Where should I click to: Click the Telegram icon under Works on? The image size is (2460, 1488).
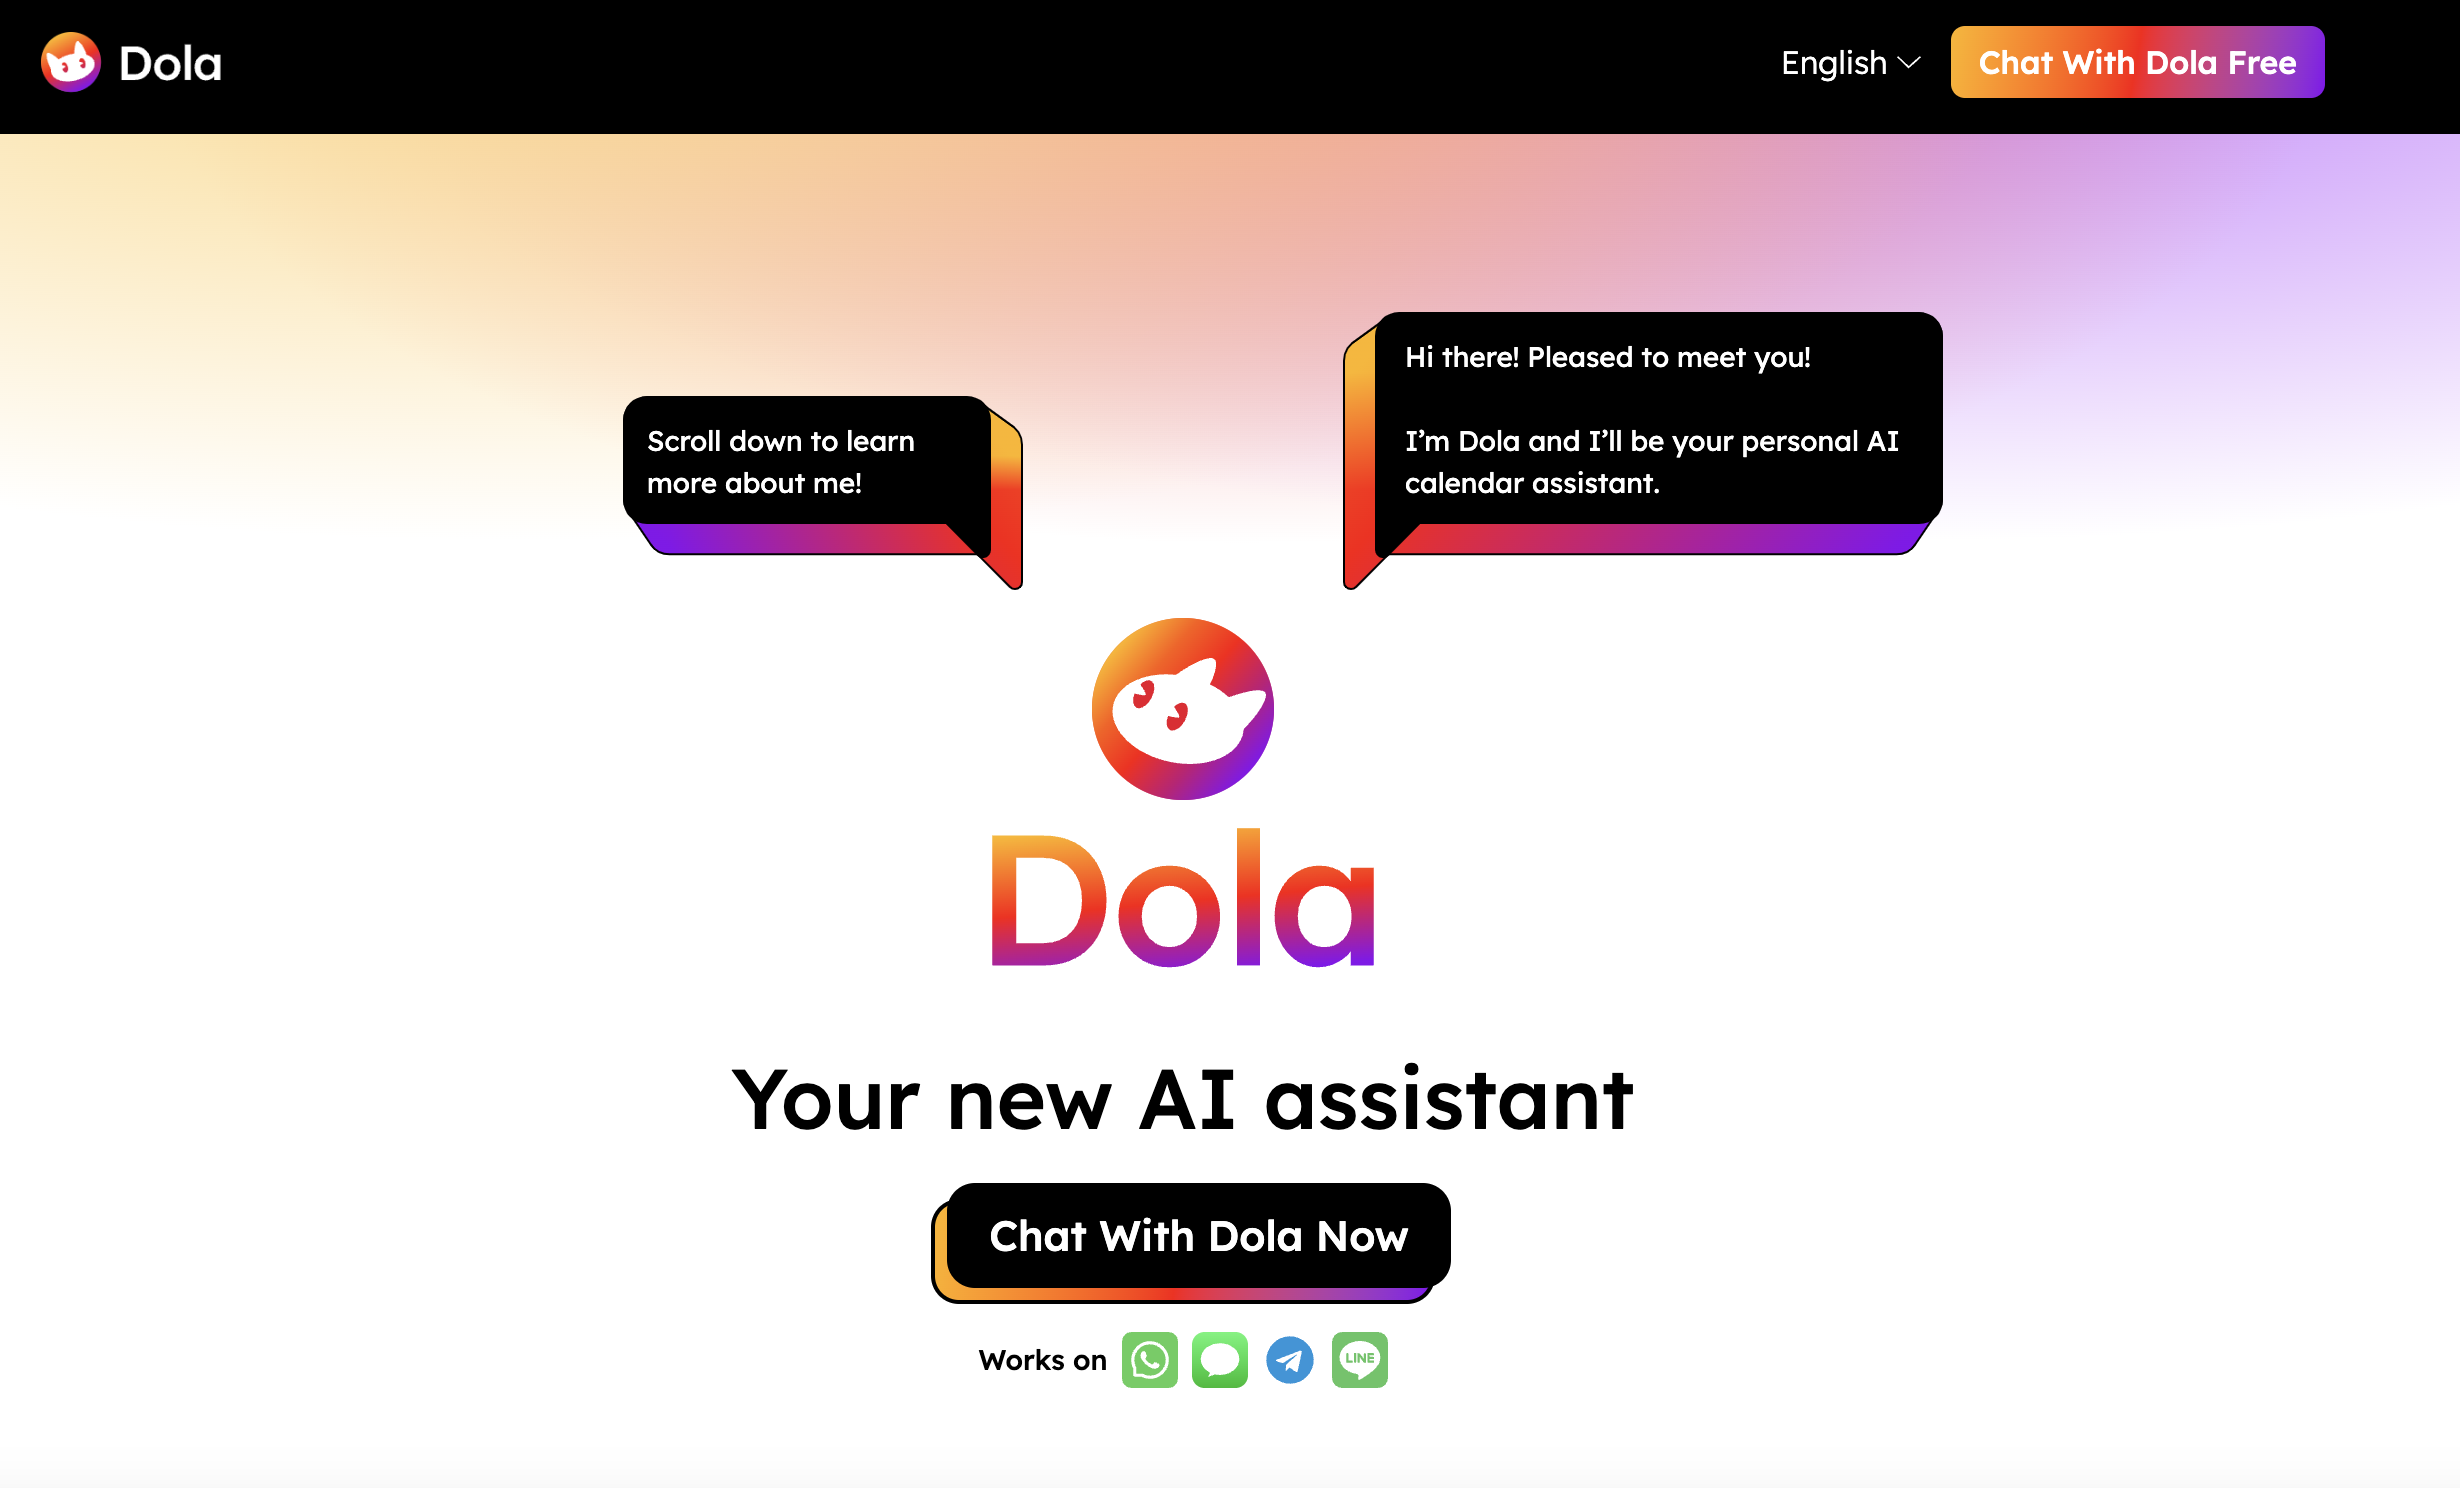pos(1292,1358)
